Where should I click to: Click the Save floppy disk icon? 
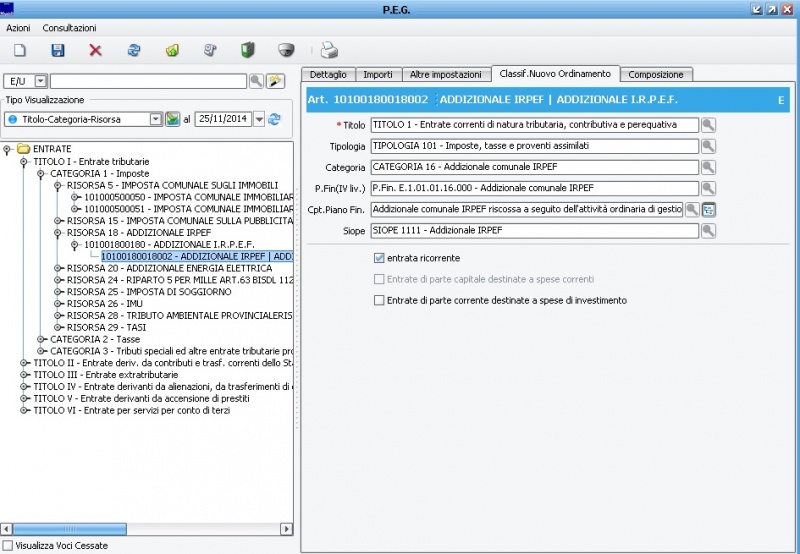point(57,50)
